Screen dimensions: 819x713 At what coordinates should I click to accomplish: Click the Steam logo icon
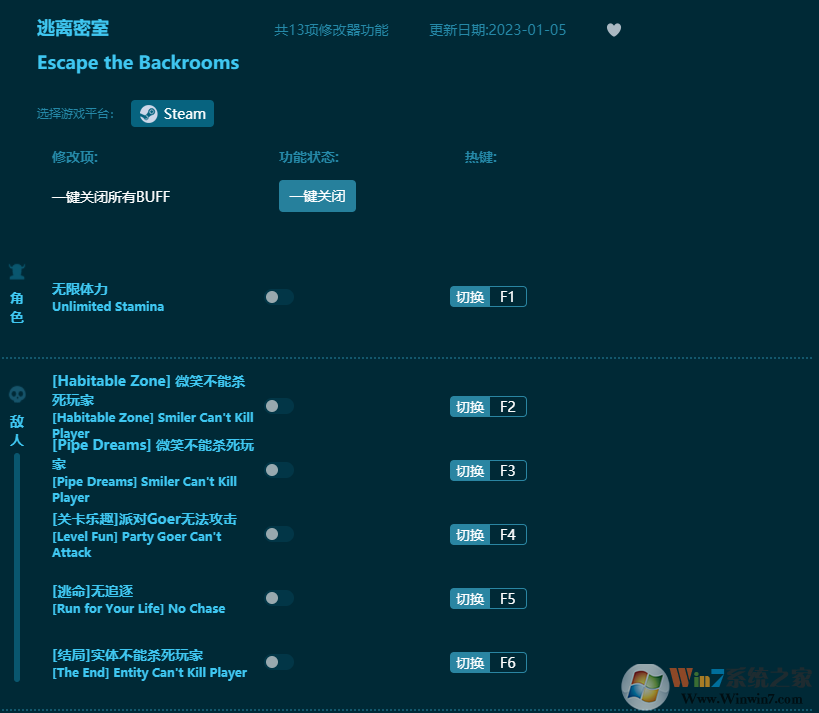(x=148, y=114)
